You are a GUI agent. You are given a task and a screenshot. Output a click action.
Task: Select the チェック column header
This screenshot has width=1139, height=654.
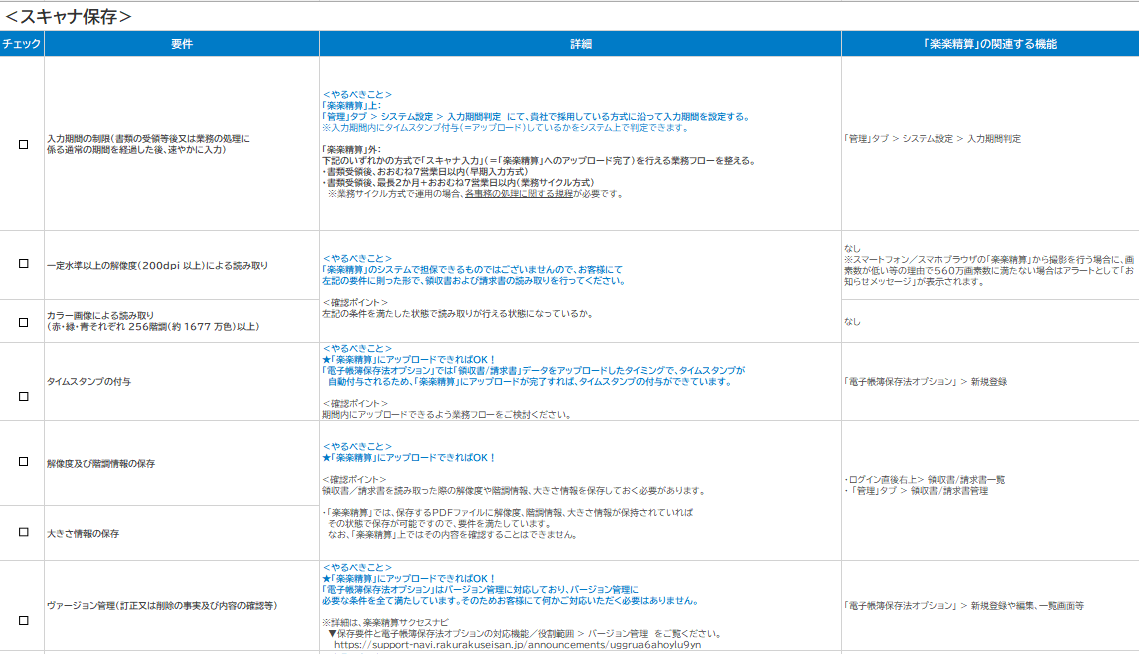coord(22,44)
